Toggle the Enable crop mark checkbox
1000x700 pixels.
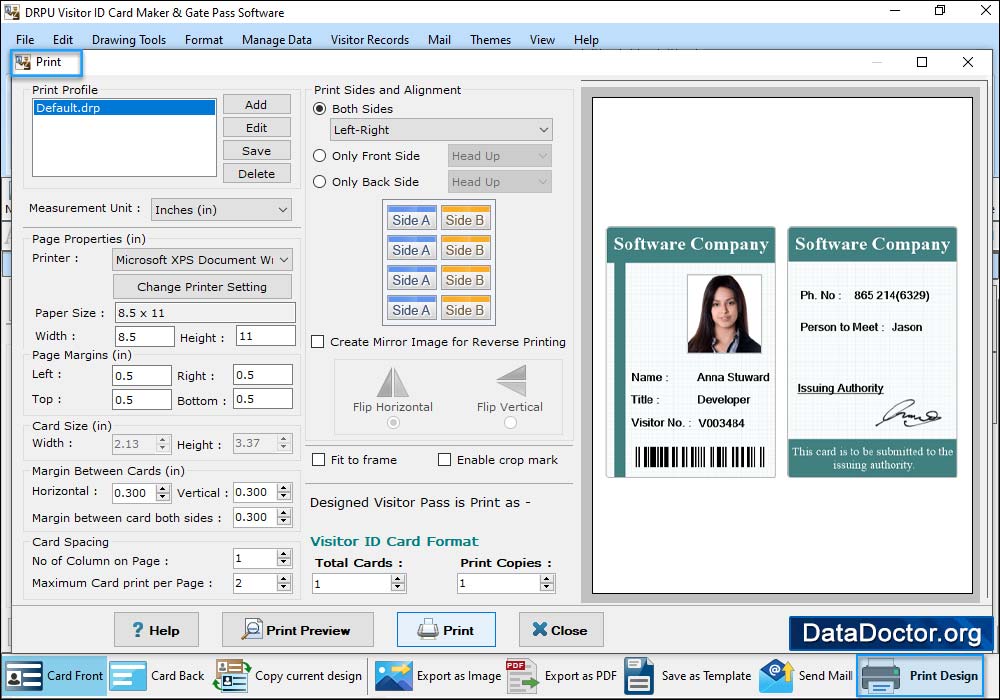[x=445, y=460]
